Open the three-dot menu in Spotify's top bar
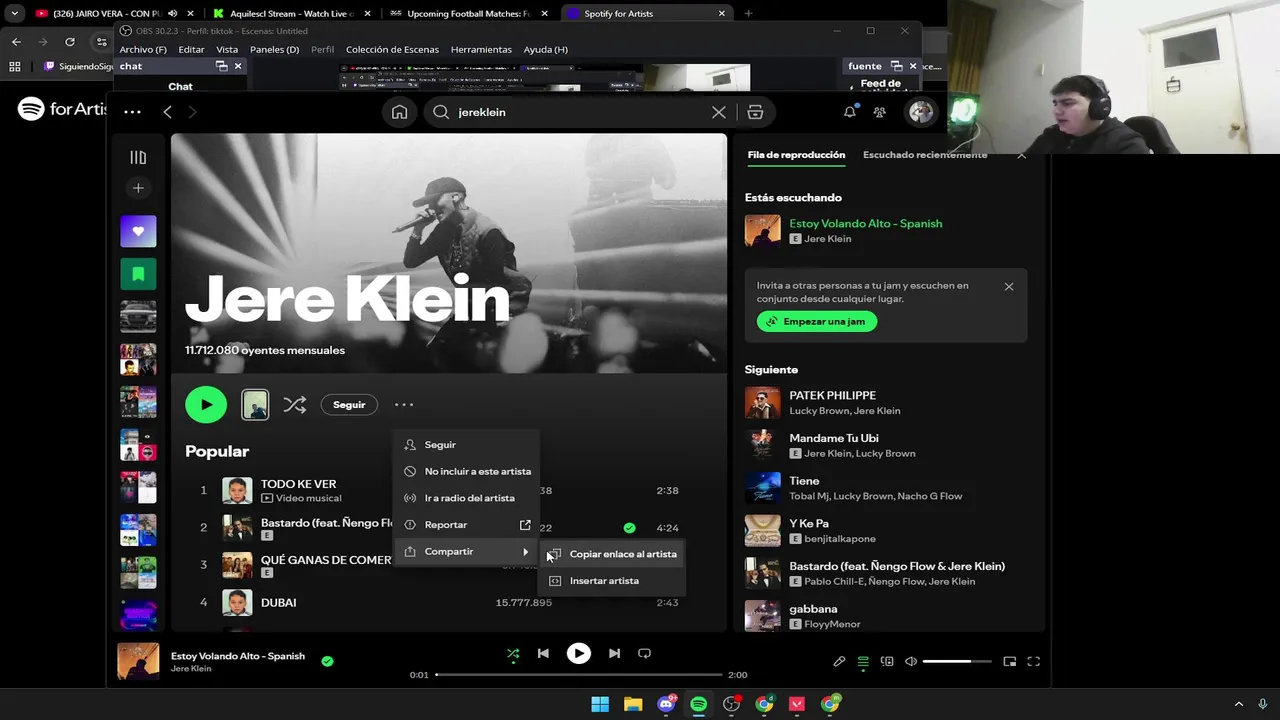Viewport: 1280px width, 720px height. (132, 112)
